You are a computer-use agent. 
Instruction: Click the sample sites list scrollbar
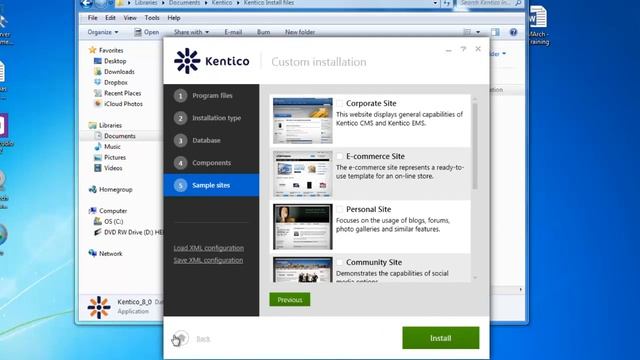[x=475, y=146]
